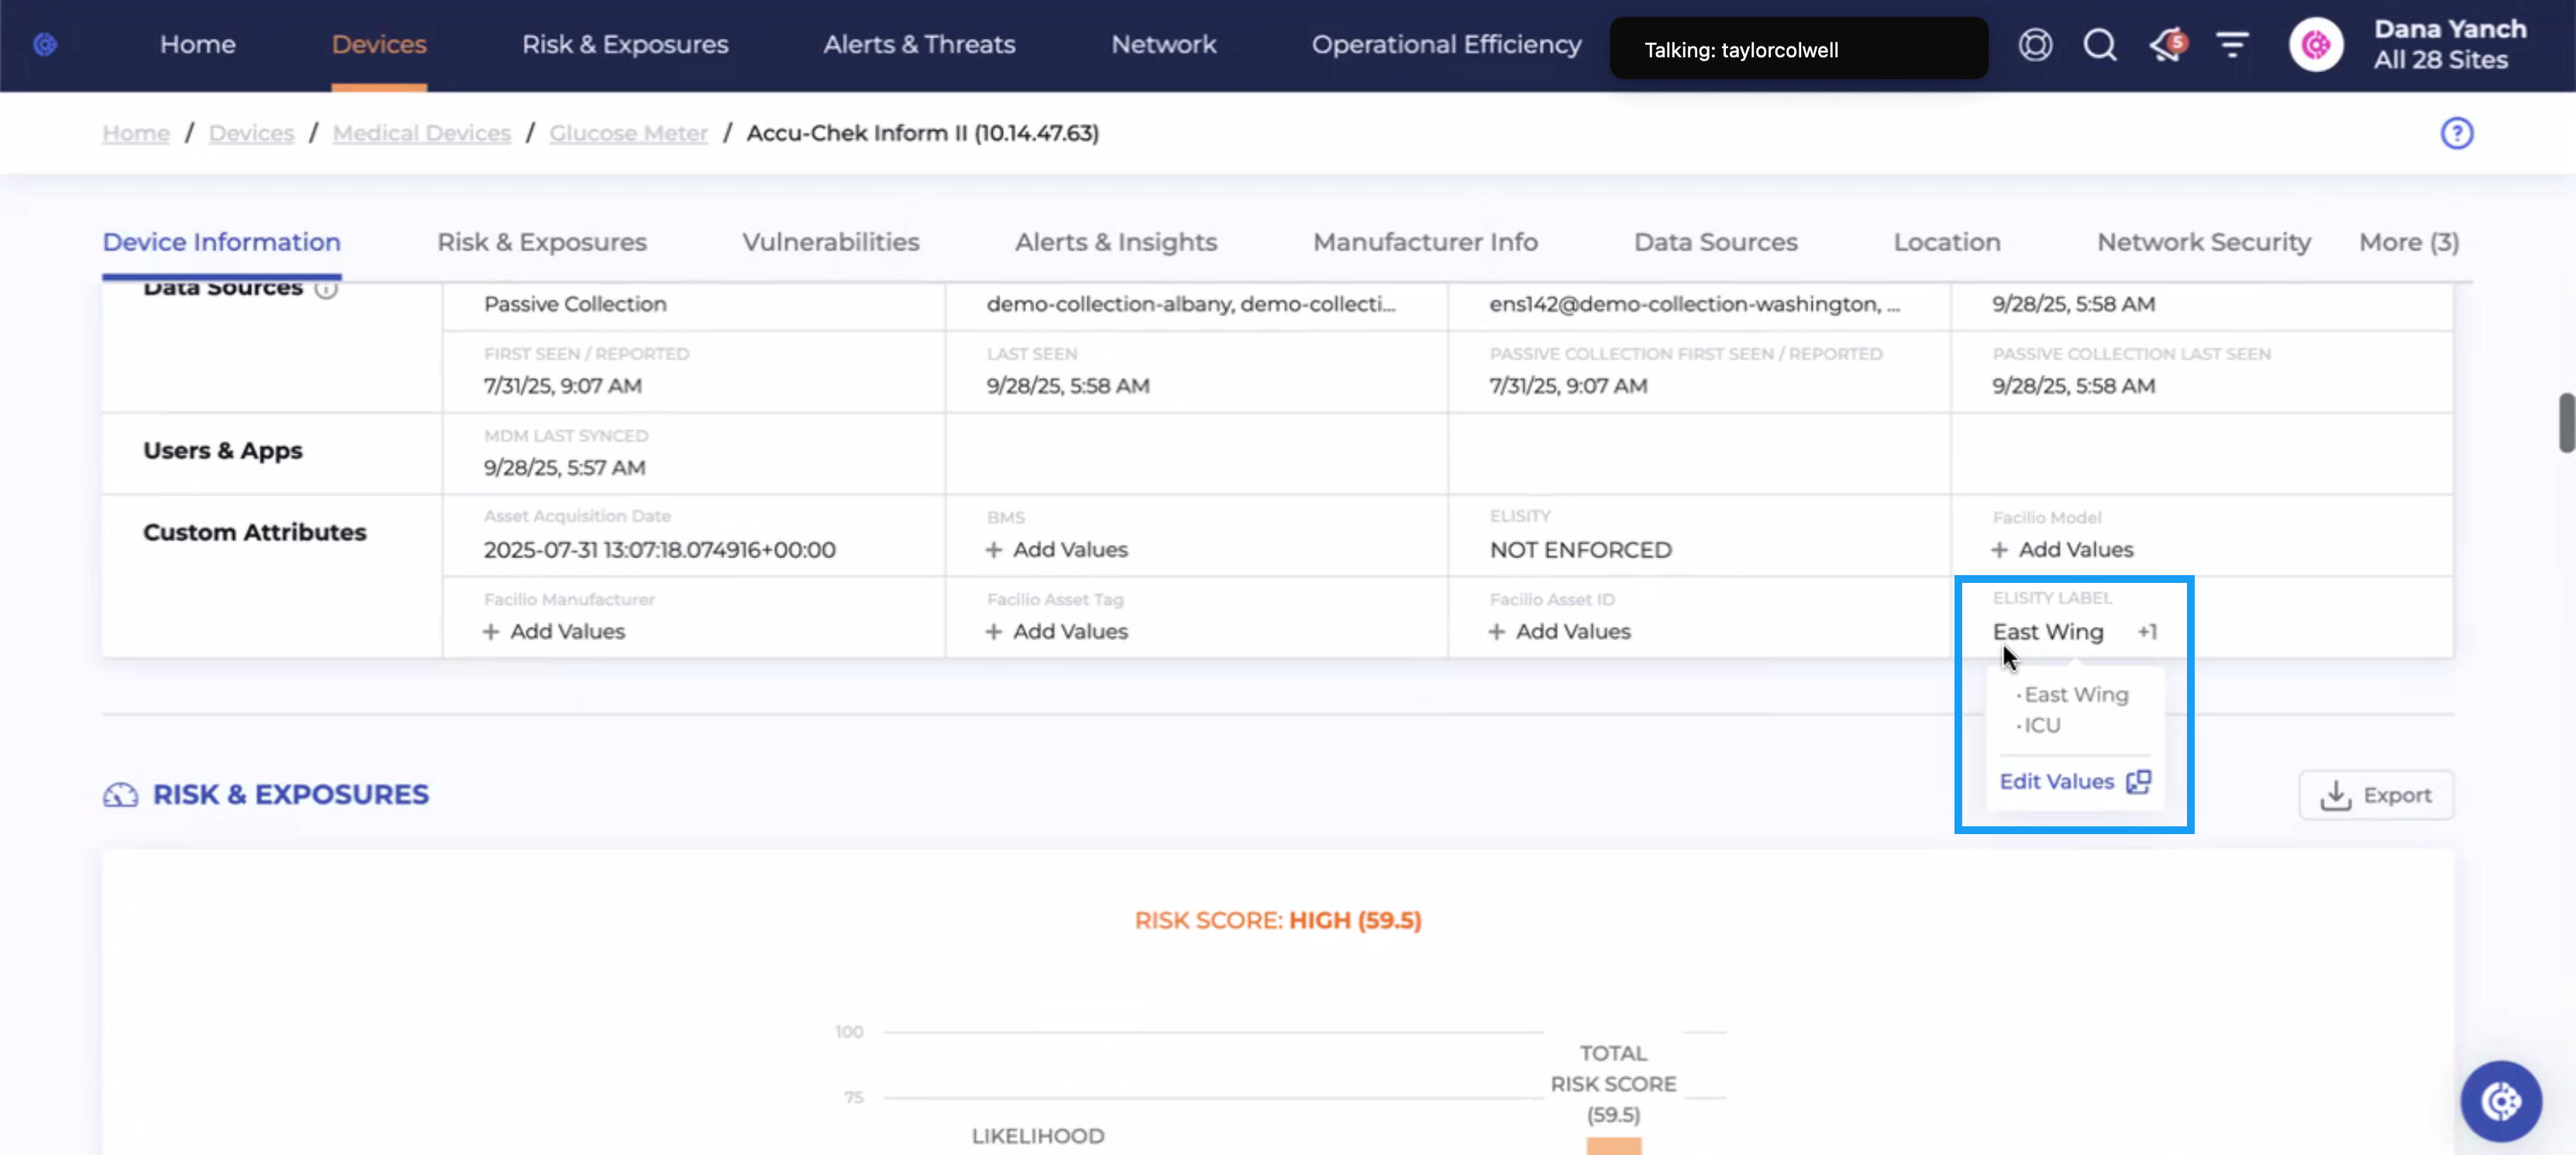Click plus icon for Facilio Model
This screenshot has height=1155, width=2576.
coord(1999,550)
